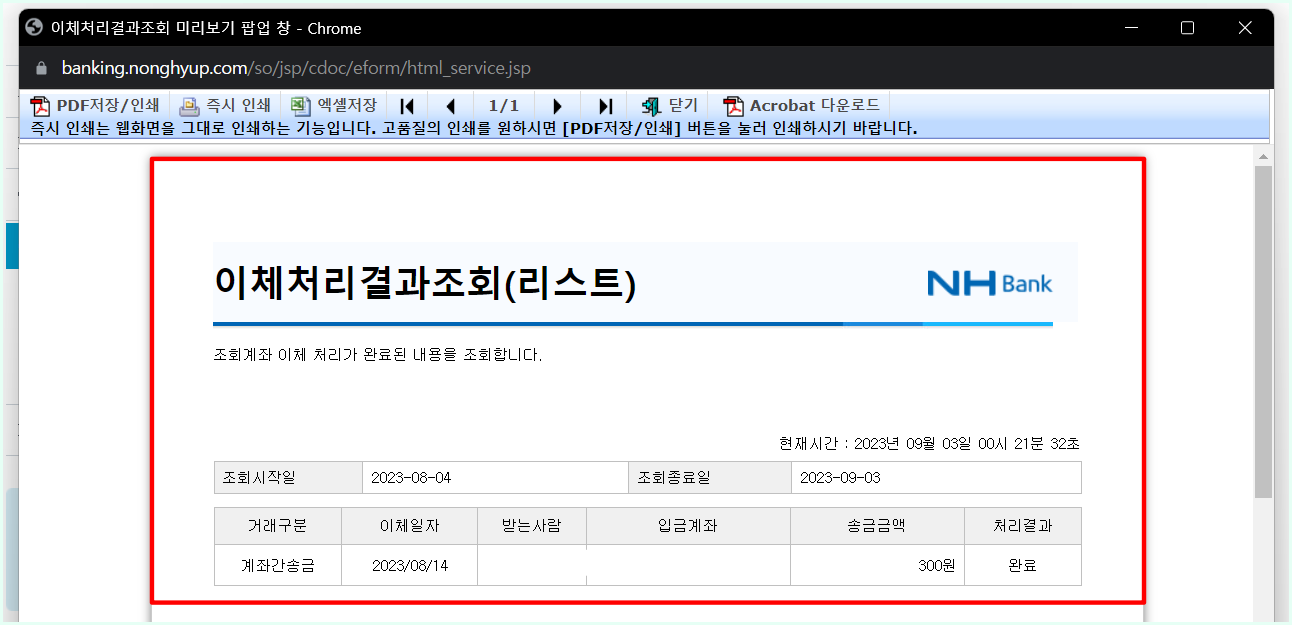Select the 1/1 page number field
The height and width of the screenshot is (625, 1292).
click(503, 105)
